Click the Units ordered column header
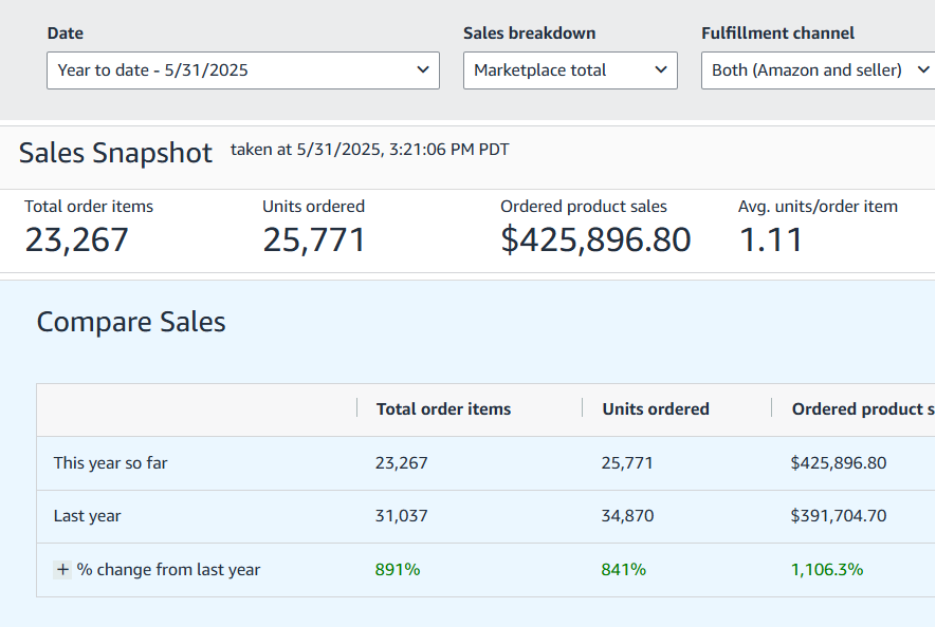This screenshot has width=935, height=629. click(x=655, y=409)
